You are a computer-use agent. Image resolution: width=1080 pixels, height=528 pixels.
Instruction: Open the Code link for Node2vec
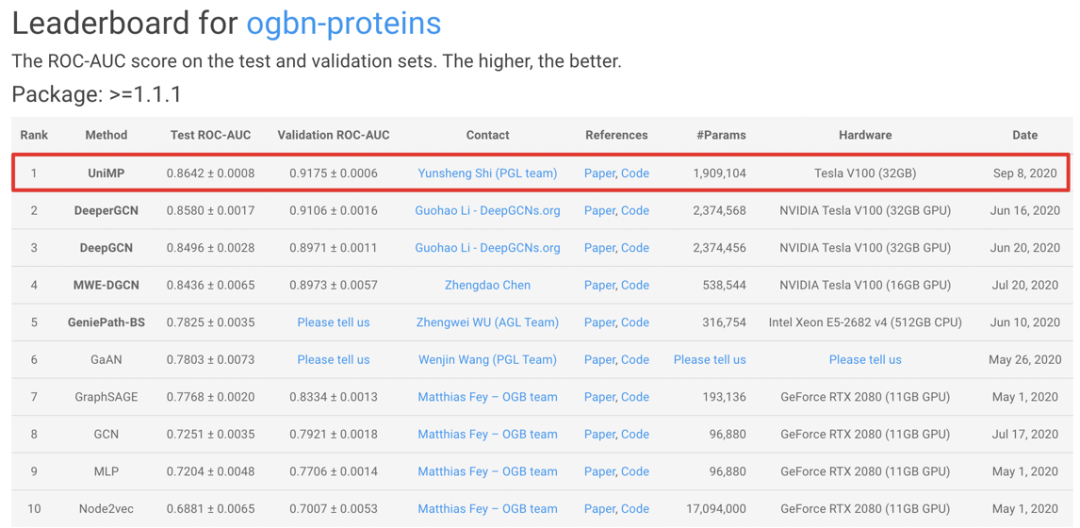coord(635,509)
